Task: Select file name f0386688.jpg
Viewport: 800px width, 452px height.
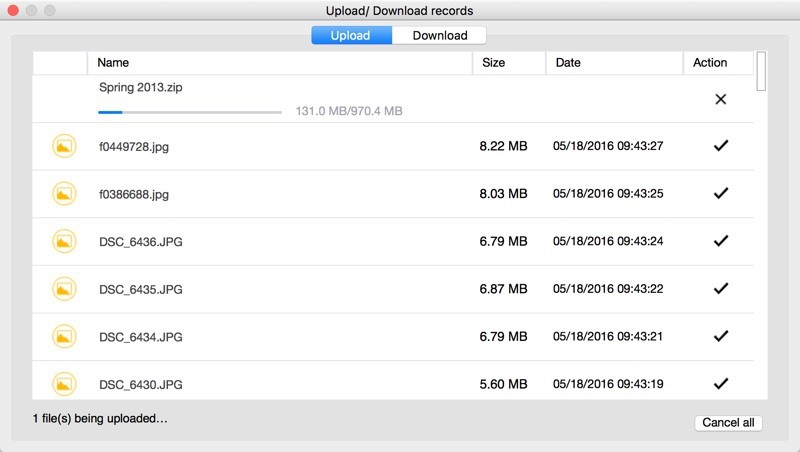Action: (134, 194)
